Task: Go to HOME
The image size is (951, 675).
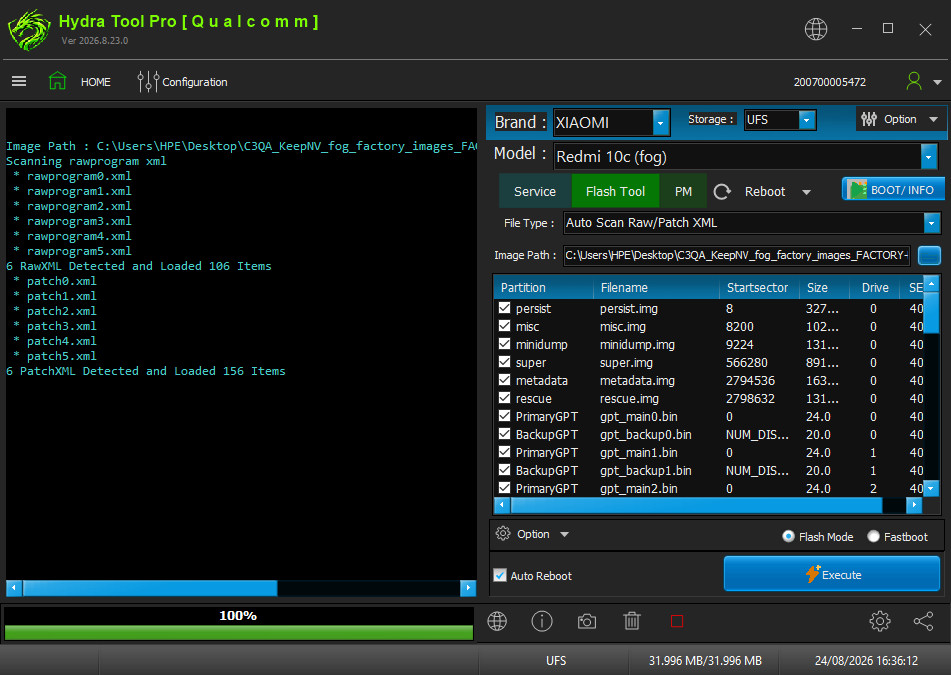Action: (x=96, y=82)
